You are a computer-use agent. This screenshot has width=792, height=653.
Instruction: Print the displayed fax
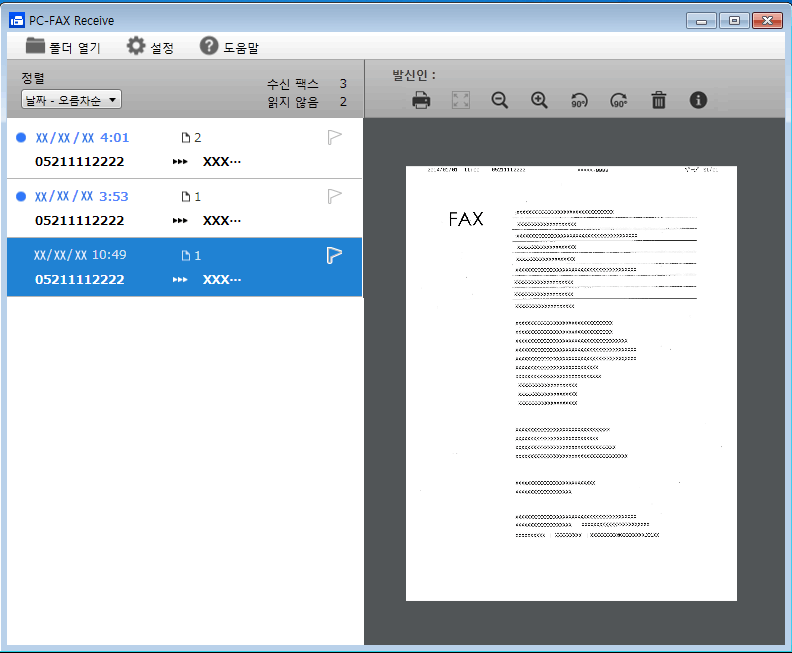(x=421, y=100)
